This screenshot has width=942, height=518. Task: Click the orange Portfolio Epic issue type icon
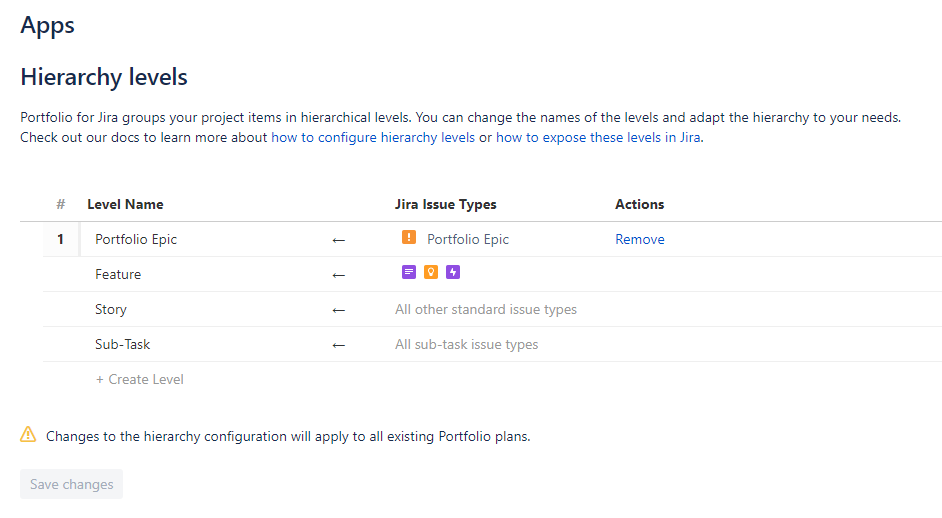tap(409, 237)
